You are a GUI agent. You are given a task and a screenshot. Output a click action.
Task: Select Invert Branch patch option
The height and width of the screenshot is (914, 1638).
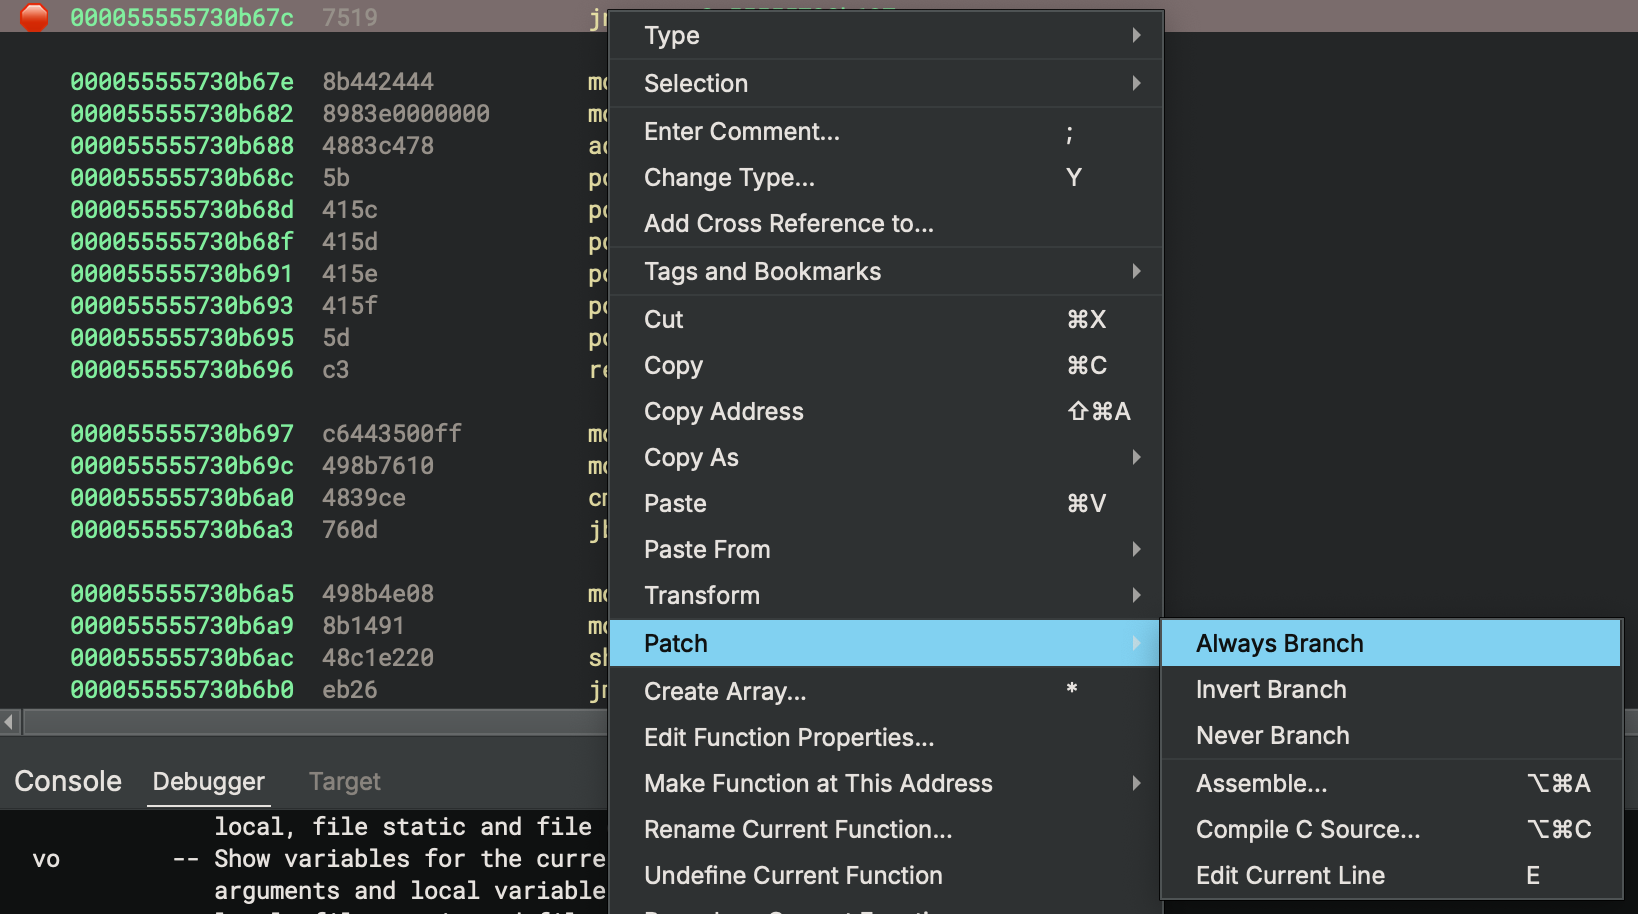pyautogui.click(x=1391, y=690)
